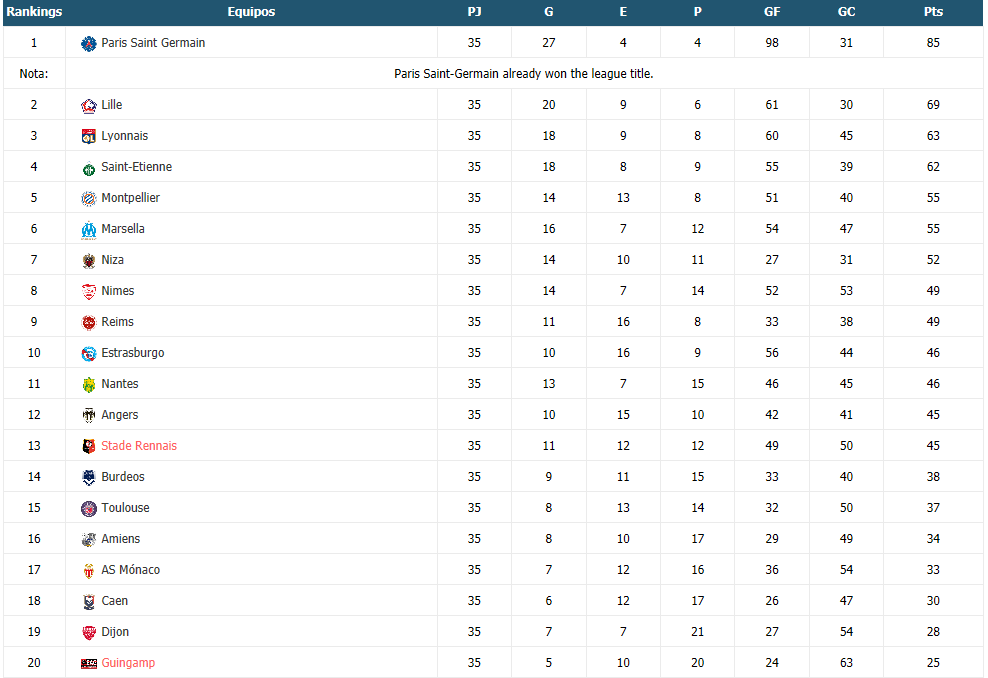Click the AS Mónaco club badge
Screen dimensions: 988x678
click(89, 570)
